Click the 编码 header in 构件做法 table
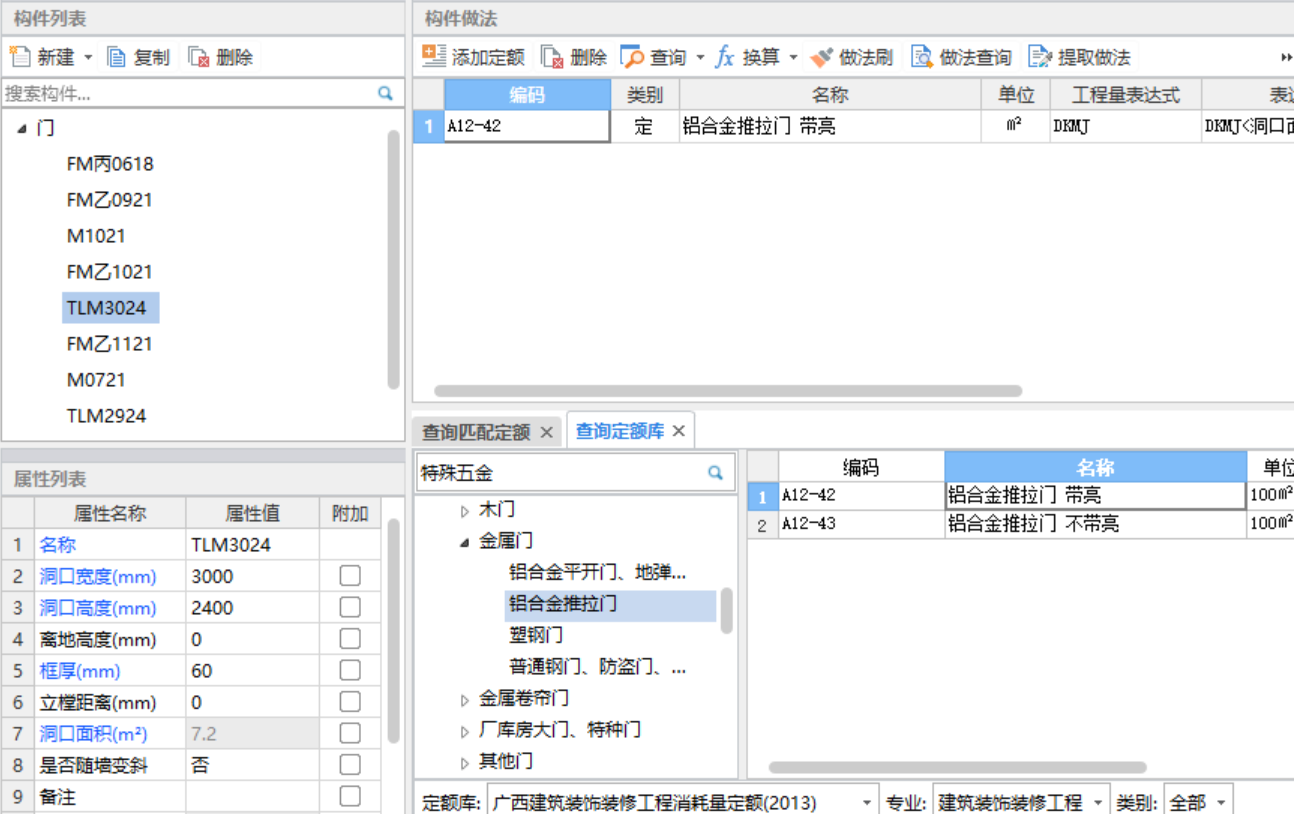Screen dimensions: 1294x814 tap(527, 95)
